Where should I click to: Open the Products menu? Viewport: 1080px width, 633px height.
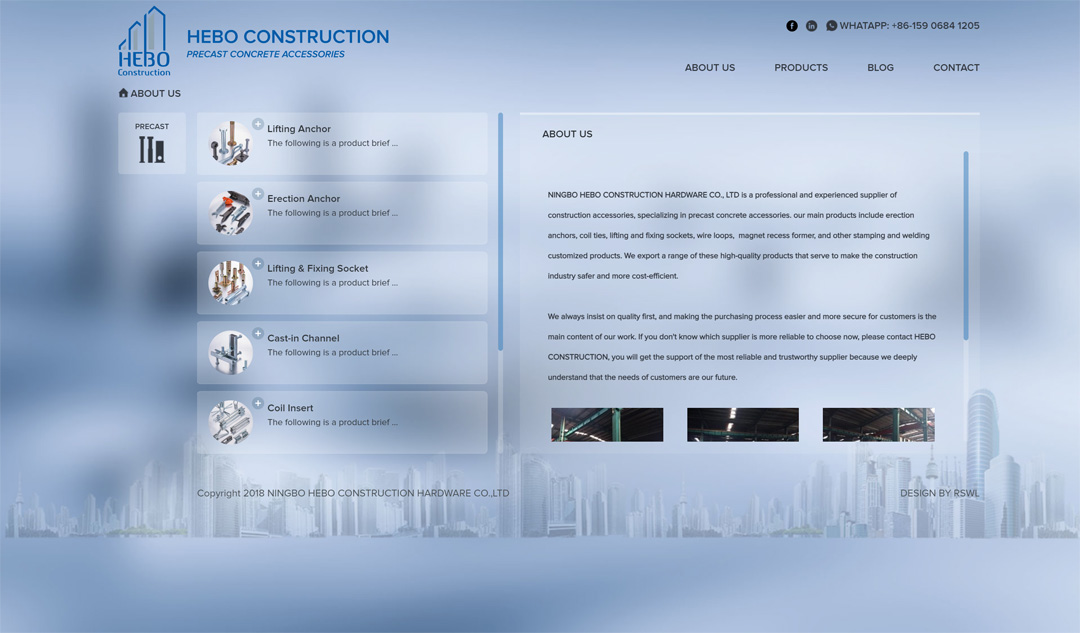pos(800,68)
